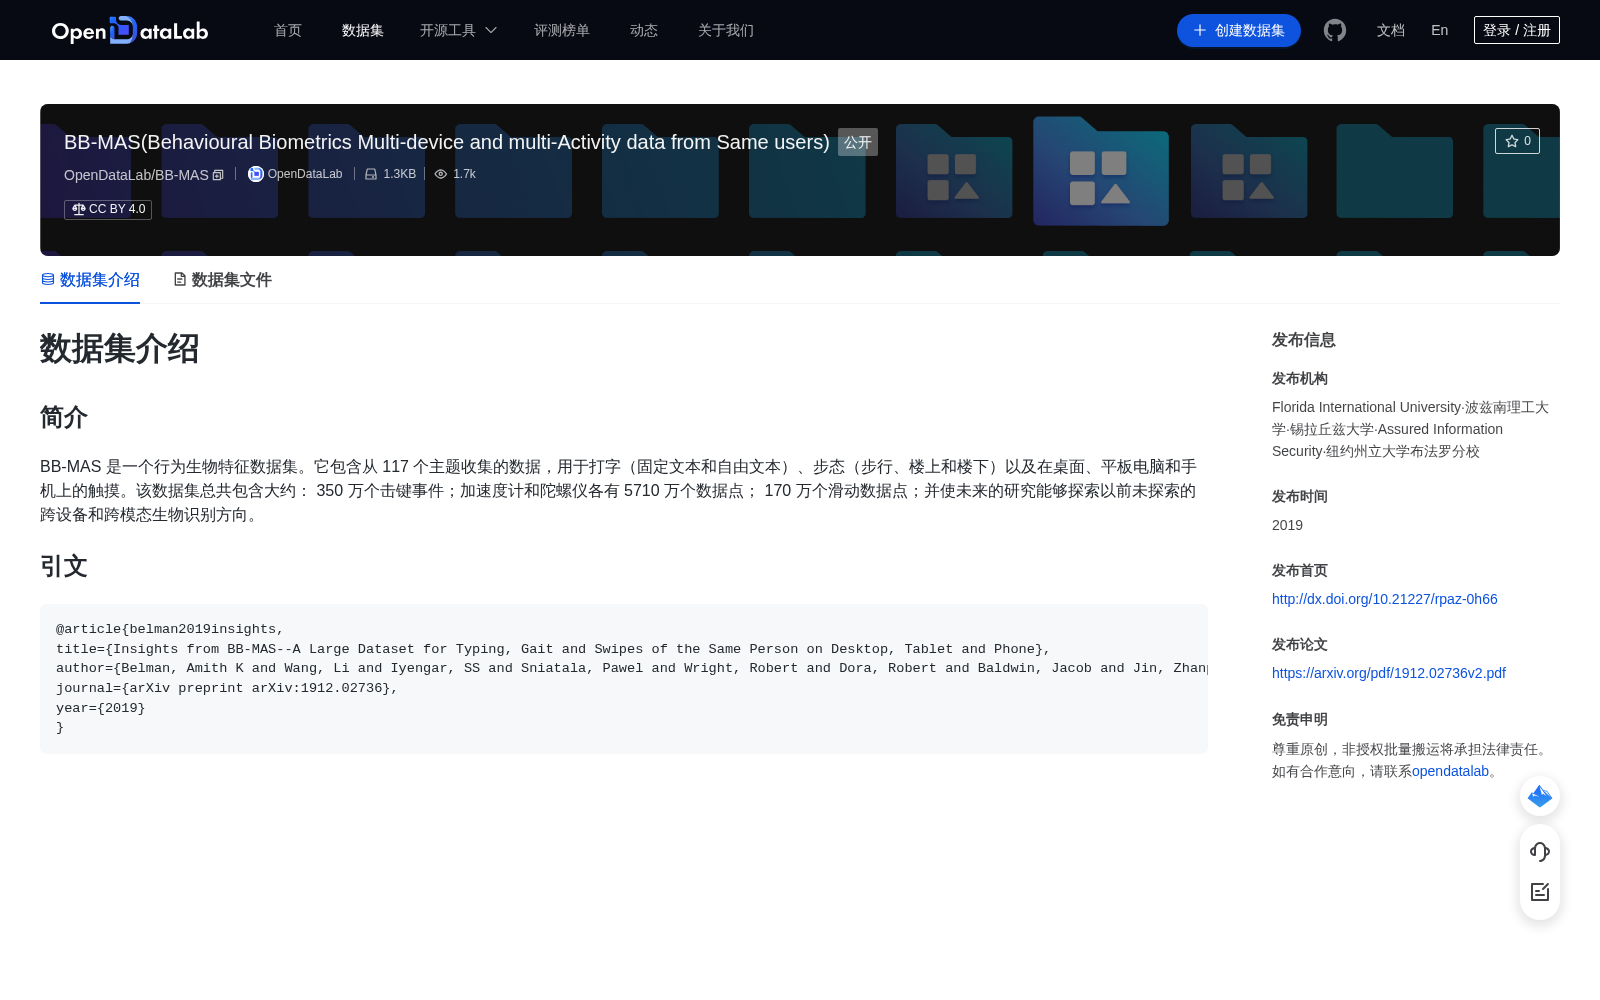Click the 创建数据集 button

(x=1239, y=31)
